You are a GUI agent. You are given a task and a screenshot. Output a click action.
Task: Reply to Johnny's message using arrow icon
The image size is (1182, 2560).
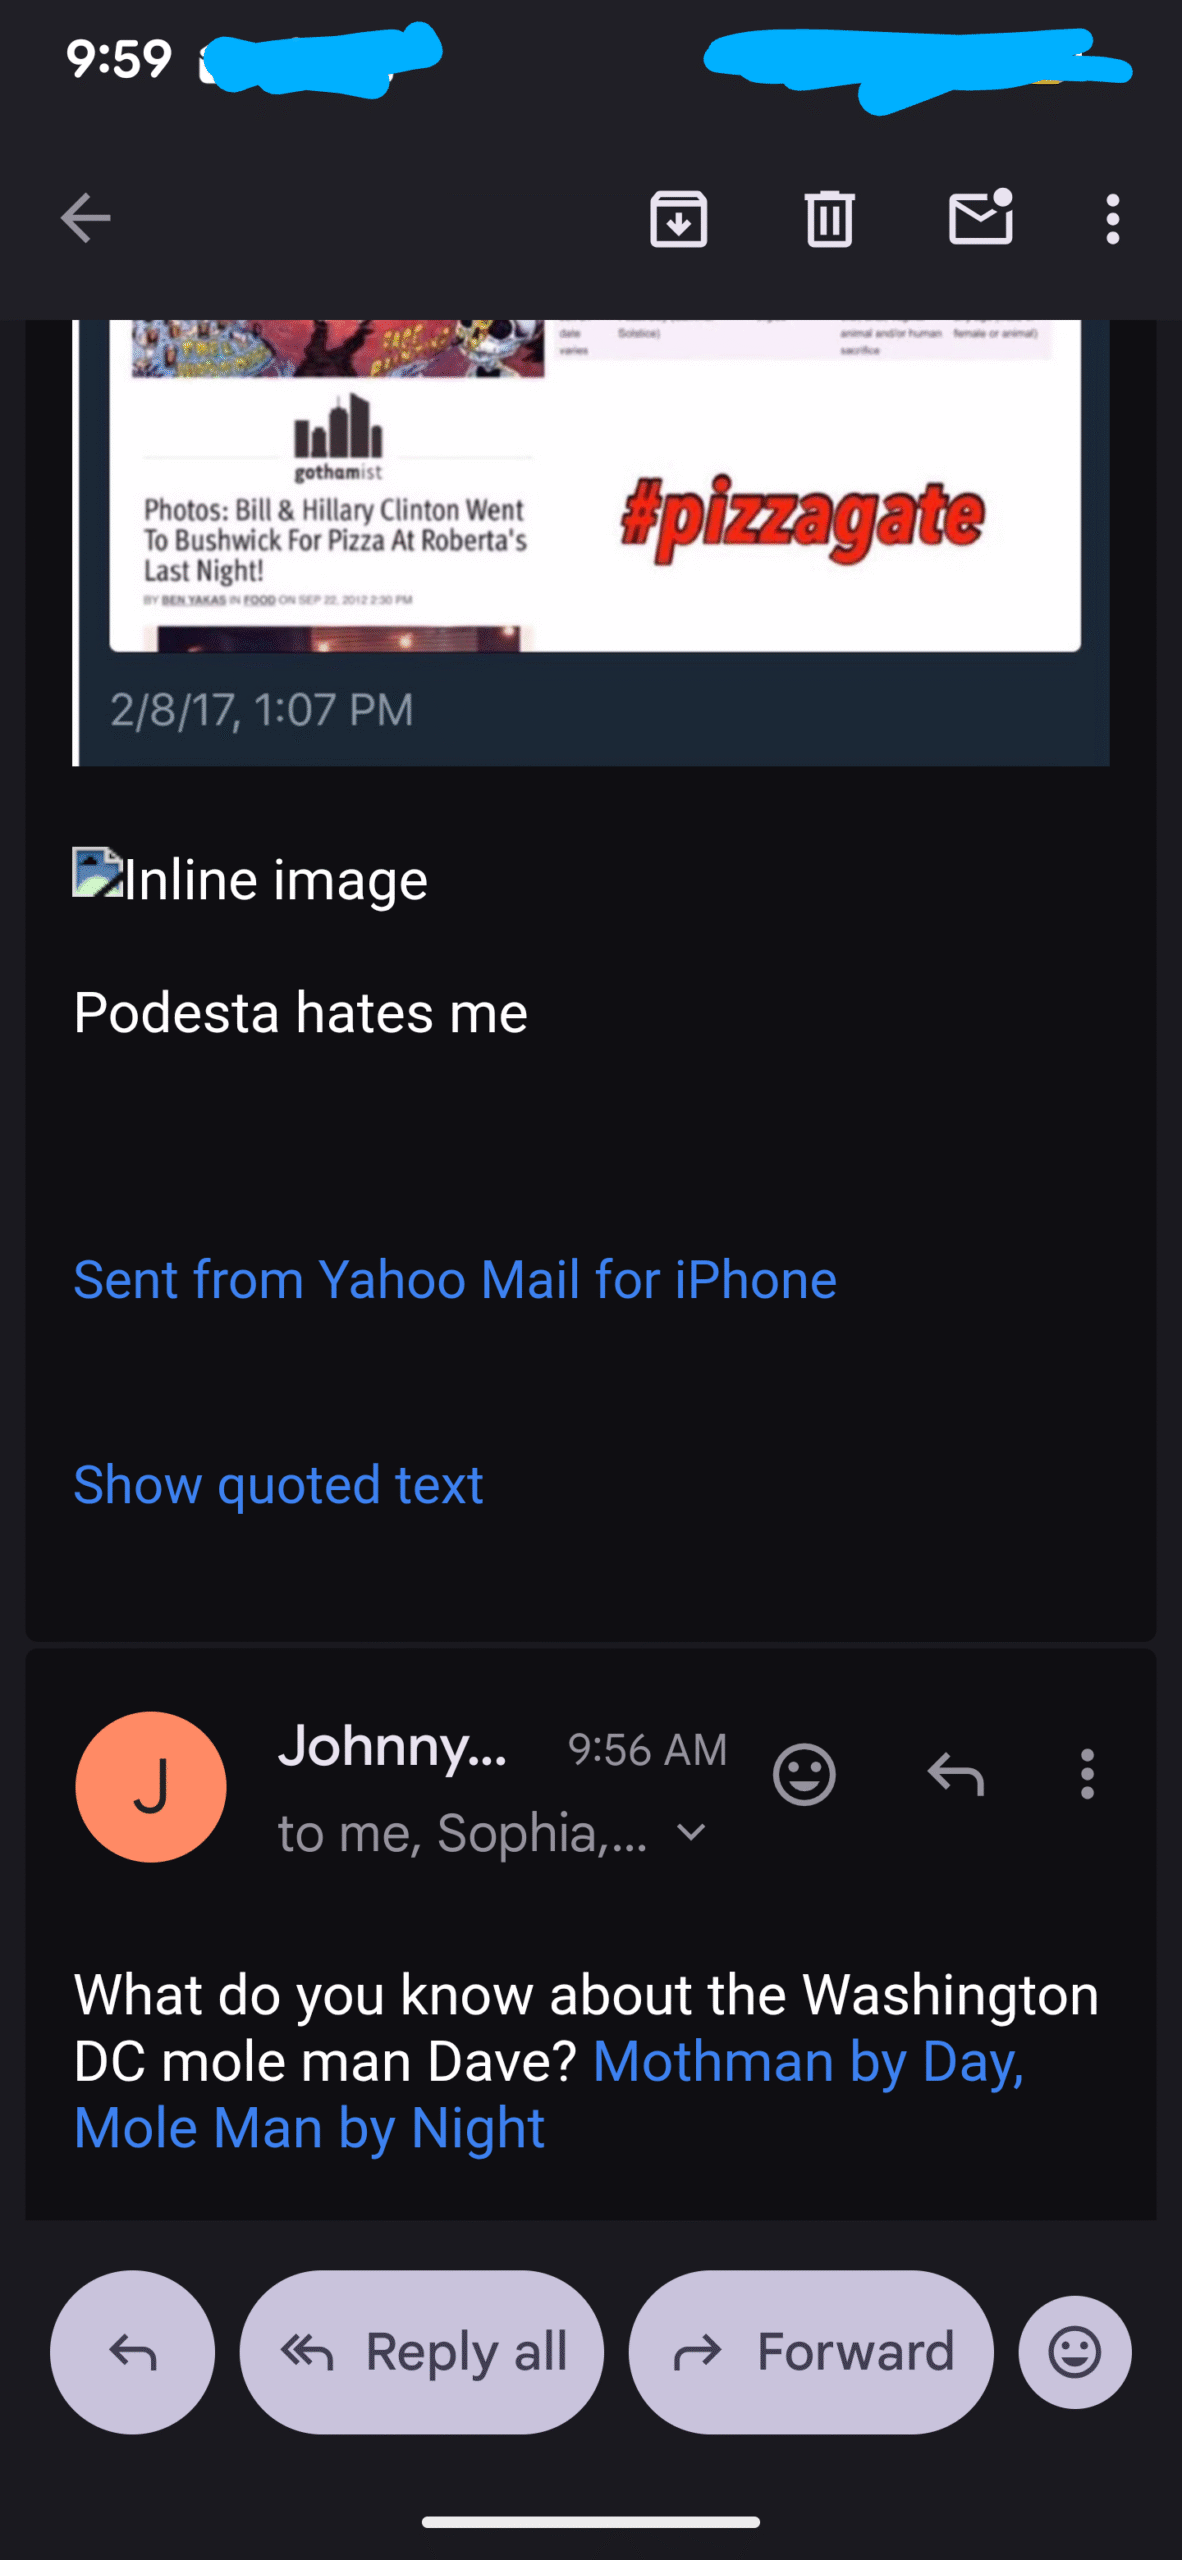tap(956, 1775)
